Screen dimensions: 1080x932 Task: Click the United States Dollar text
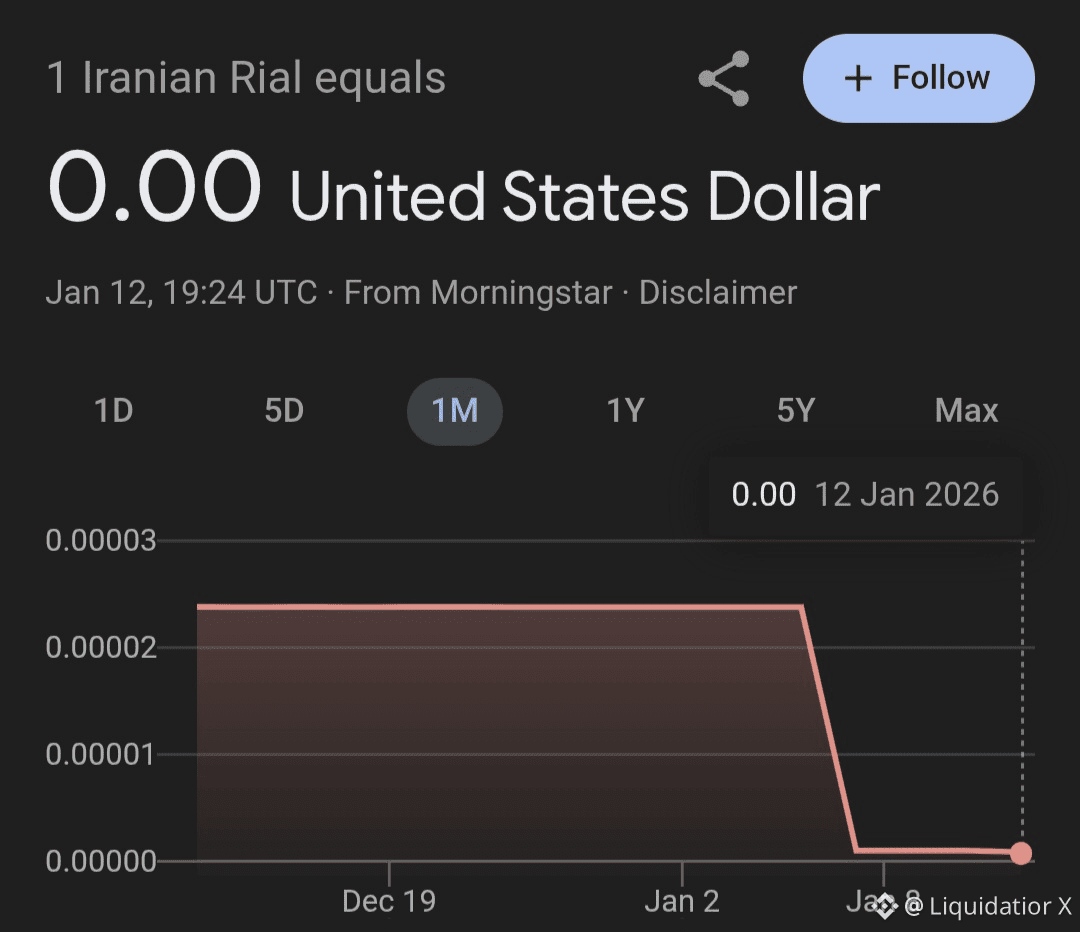[x=584, y=195]
